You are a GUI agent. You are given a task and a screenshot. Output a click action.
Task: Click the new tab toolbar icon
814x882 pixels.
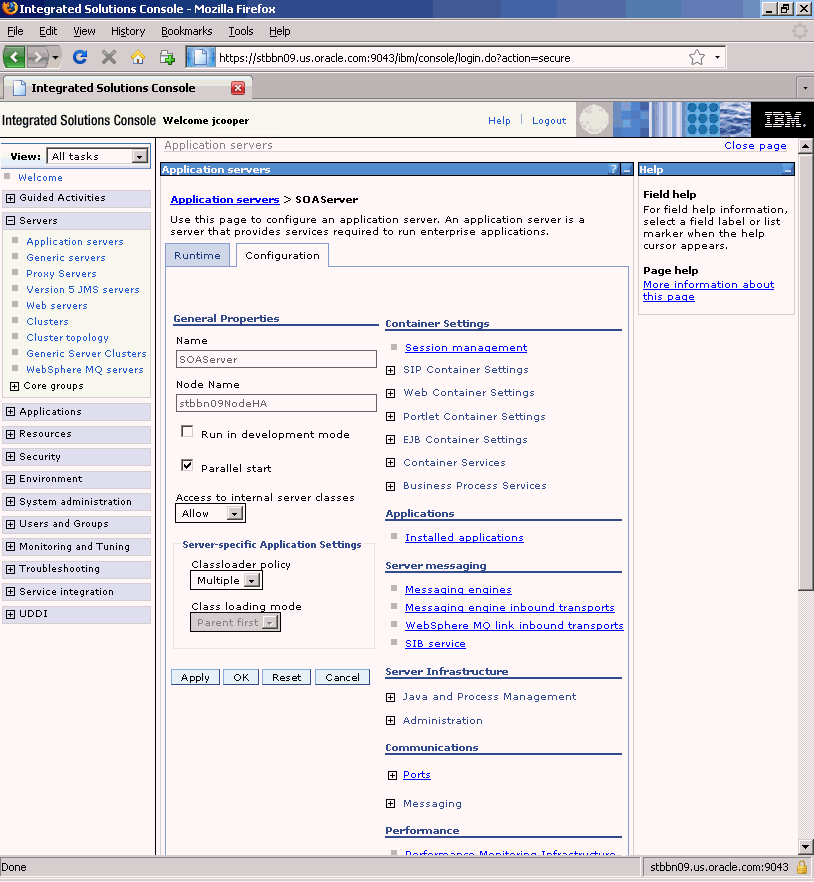point(167,57)
